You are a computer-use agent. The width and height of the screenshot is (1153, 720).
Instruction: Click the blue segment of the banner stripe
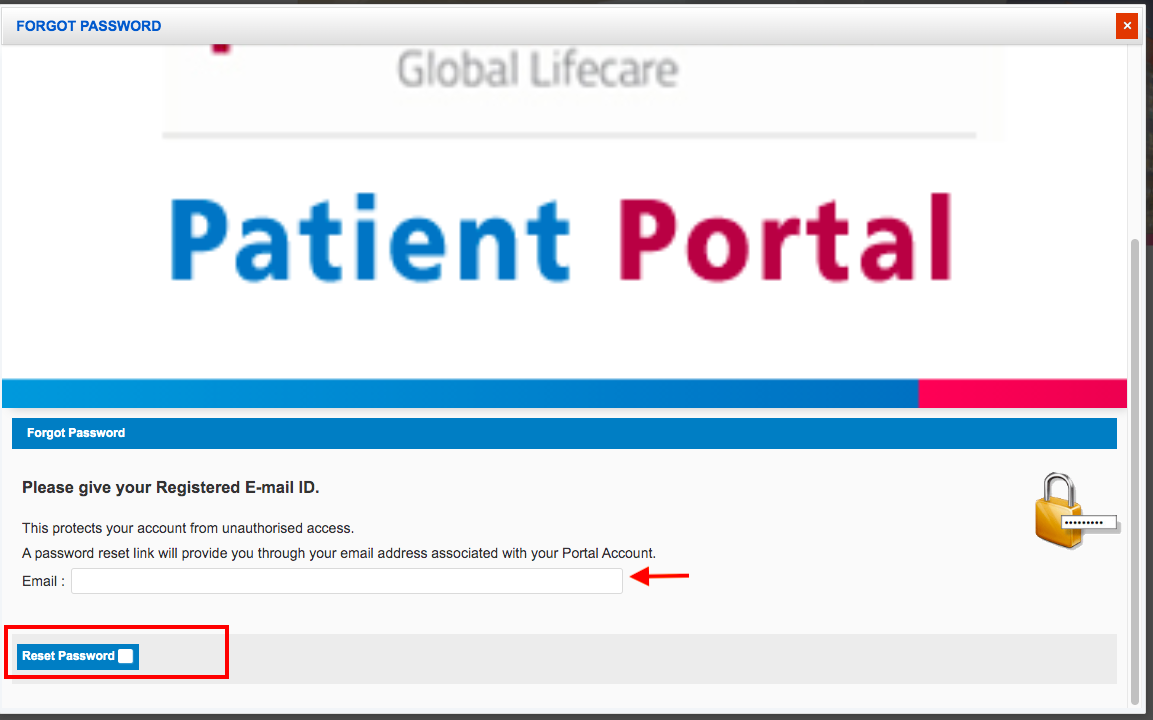460,393
